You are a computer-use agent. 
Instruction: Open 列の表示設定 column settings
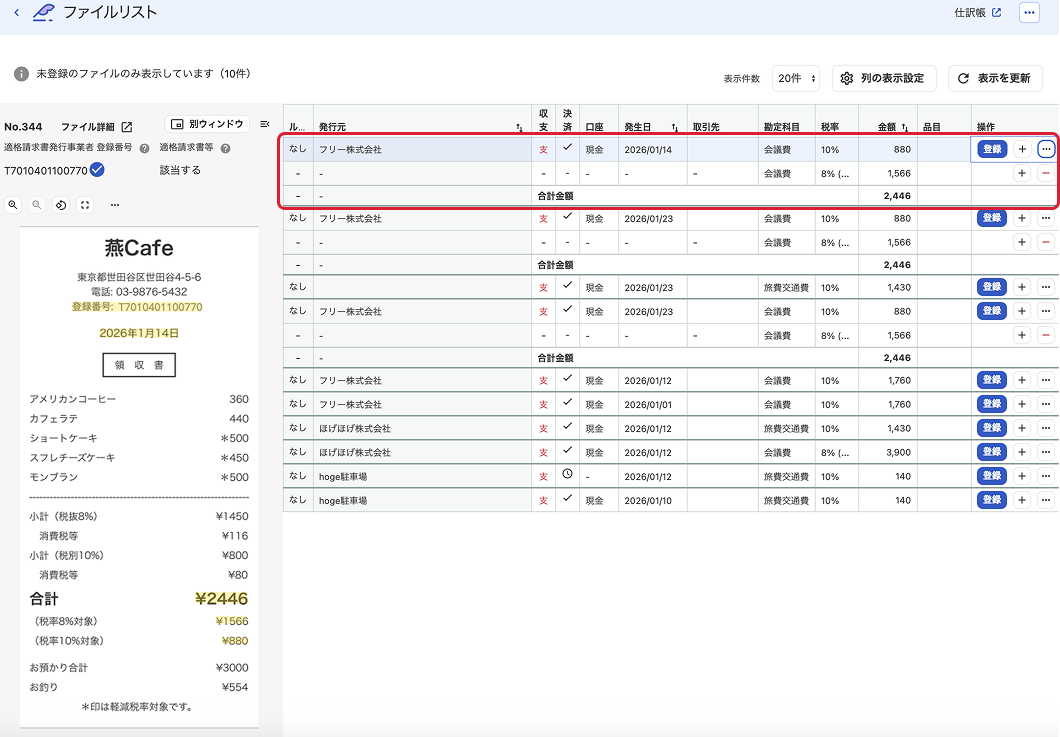tap(884, 78)
